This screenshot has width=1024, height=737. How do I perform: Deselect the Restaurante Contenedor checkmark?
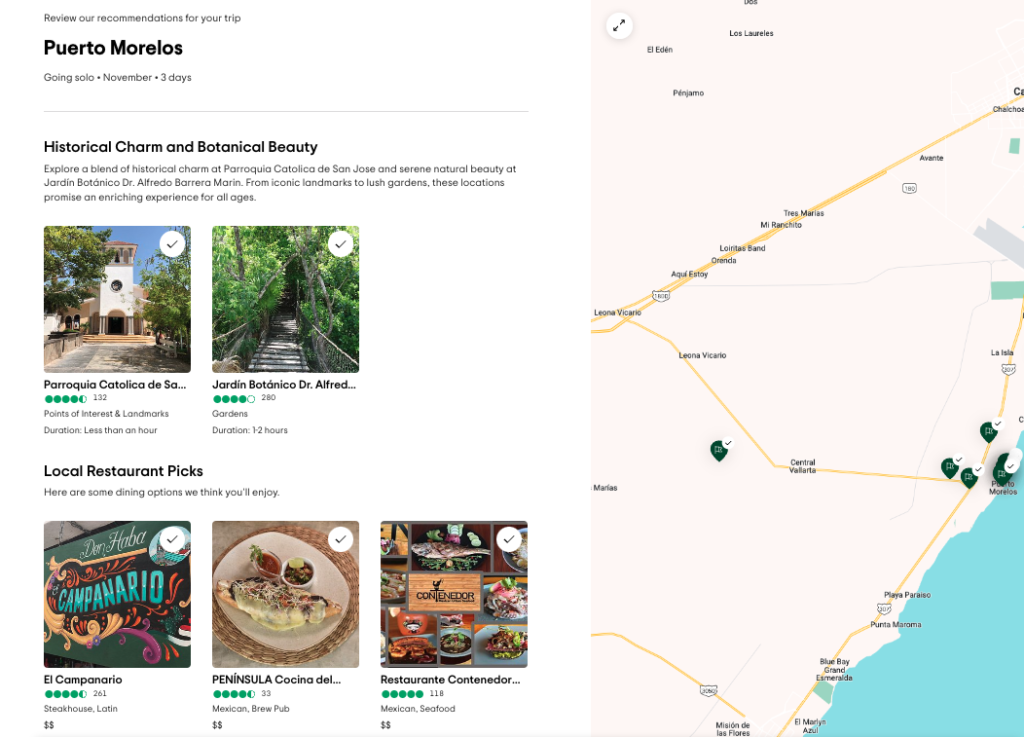(x=510, y=539)
